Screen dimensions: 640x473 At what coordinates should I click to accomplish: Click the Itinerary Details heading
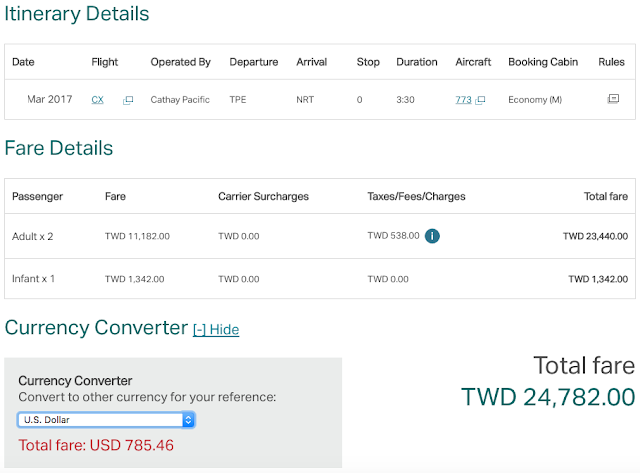click(77, 14)
